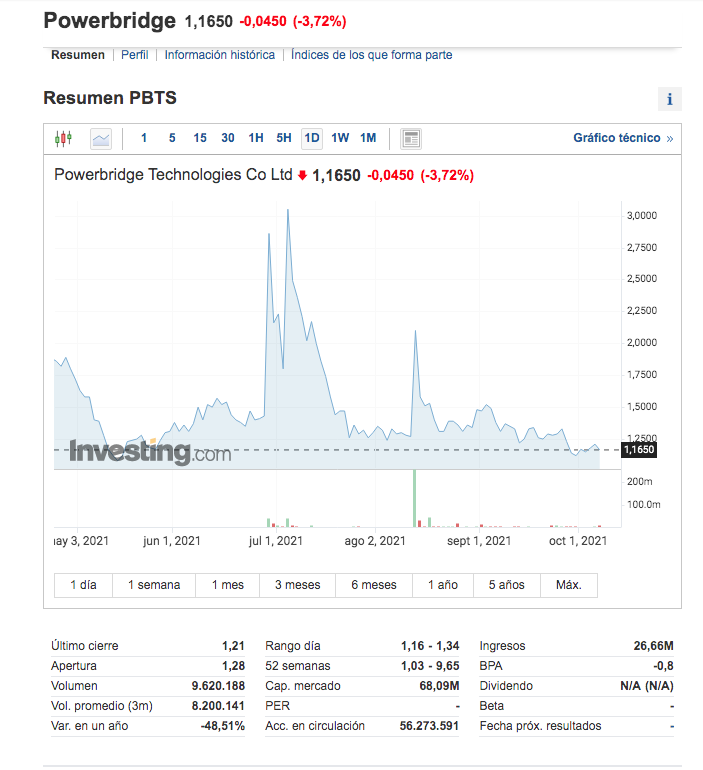
Task: Click the Apertura value 1,28
Action: pyautogui.click(x=233, y=666)
